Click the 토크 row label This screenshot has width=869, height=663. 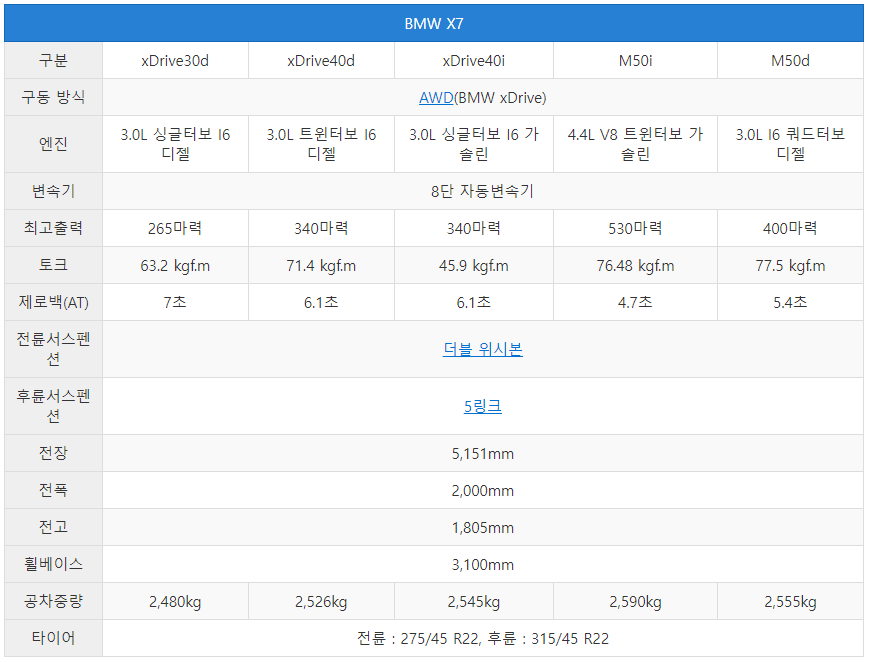coord(53,265)
